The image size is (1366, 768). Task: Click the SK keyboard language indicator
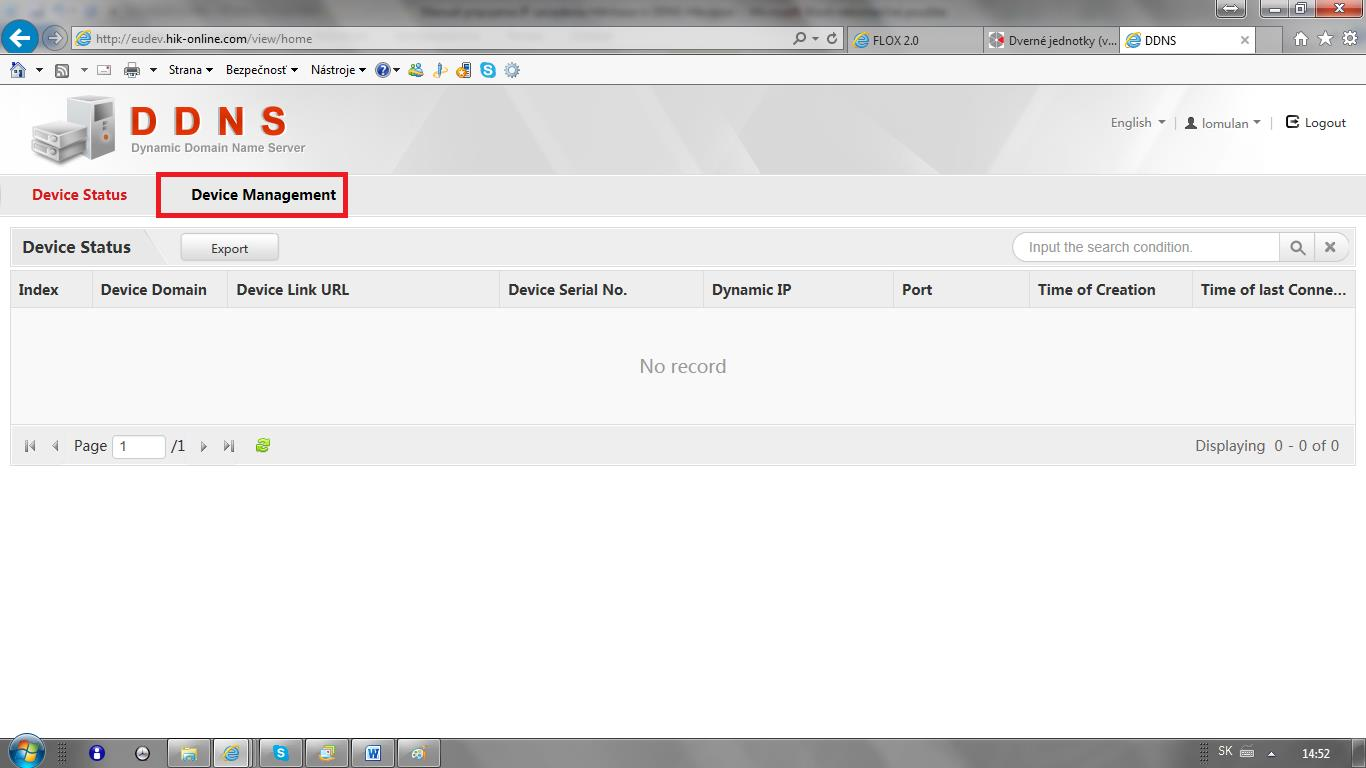[1225, 752]
